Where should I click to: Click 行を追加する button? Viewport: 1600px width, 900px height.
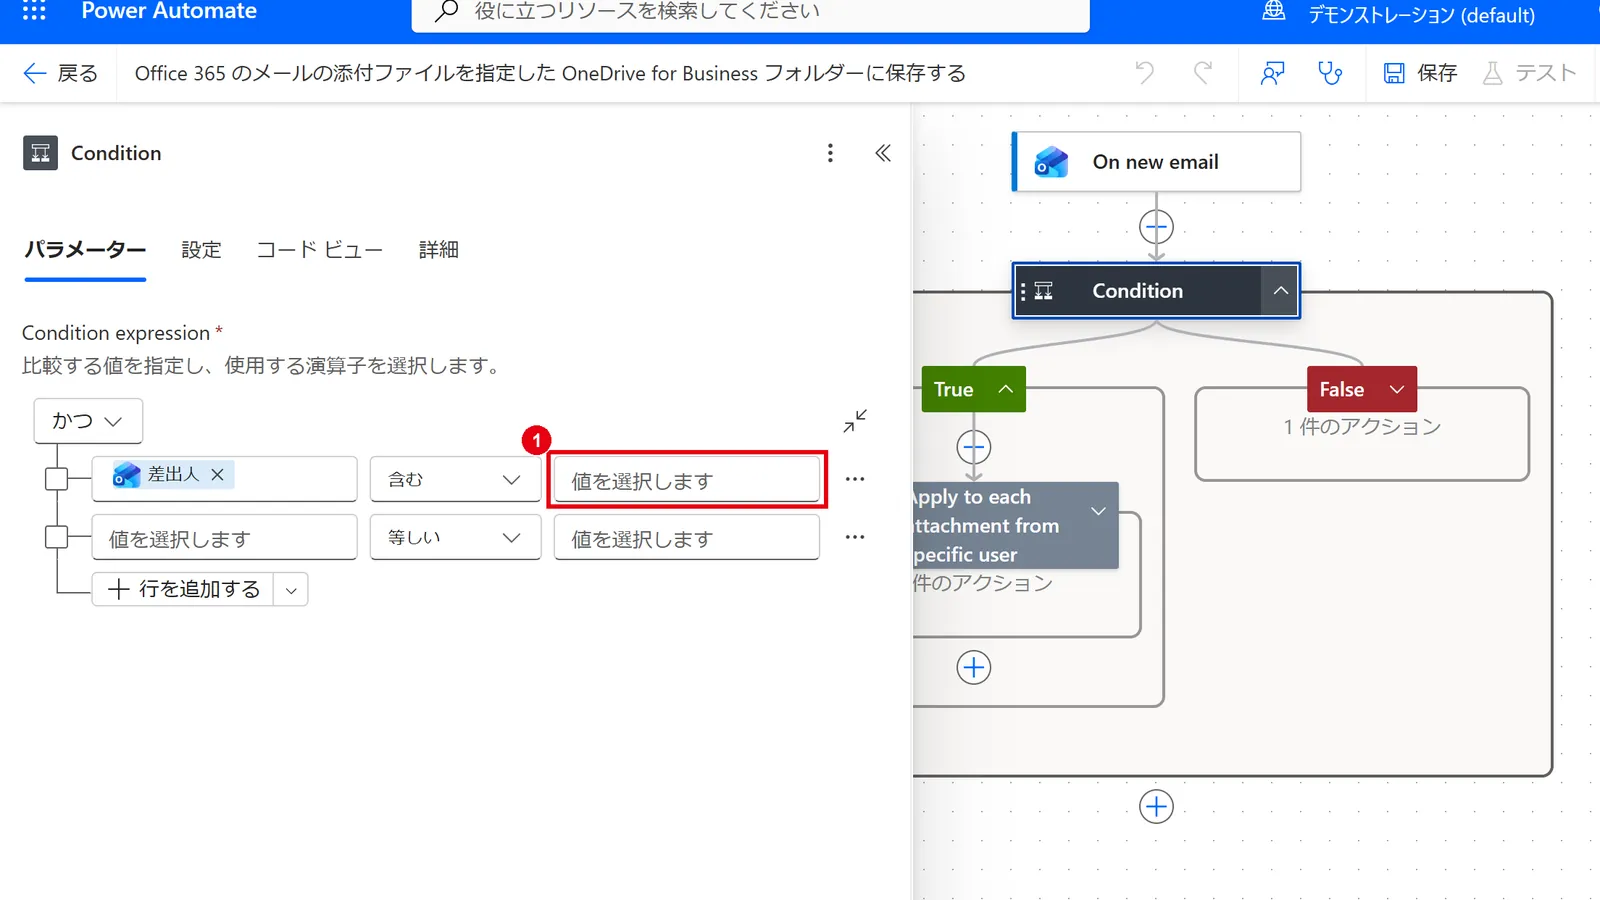tap(183, 590)
